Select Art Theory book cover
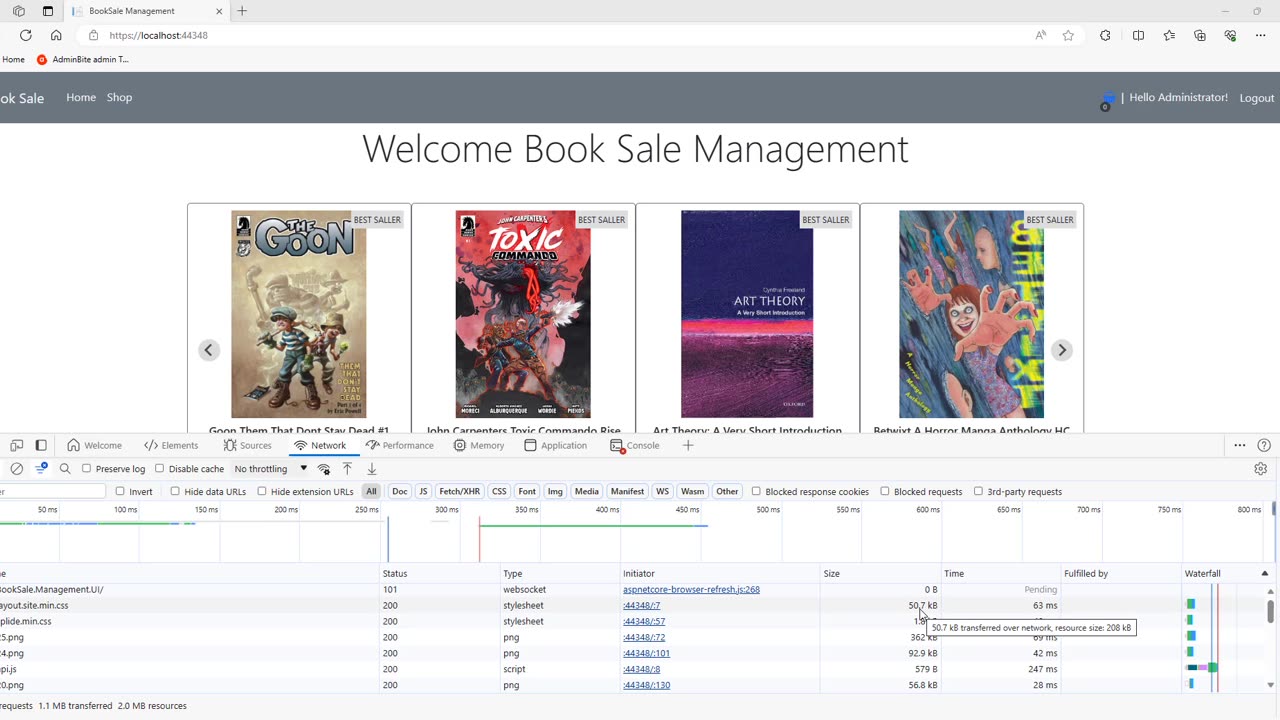This screenshot has height=720, width=1280. coord(747,314)
